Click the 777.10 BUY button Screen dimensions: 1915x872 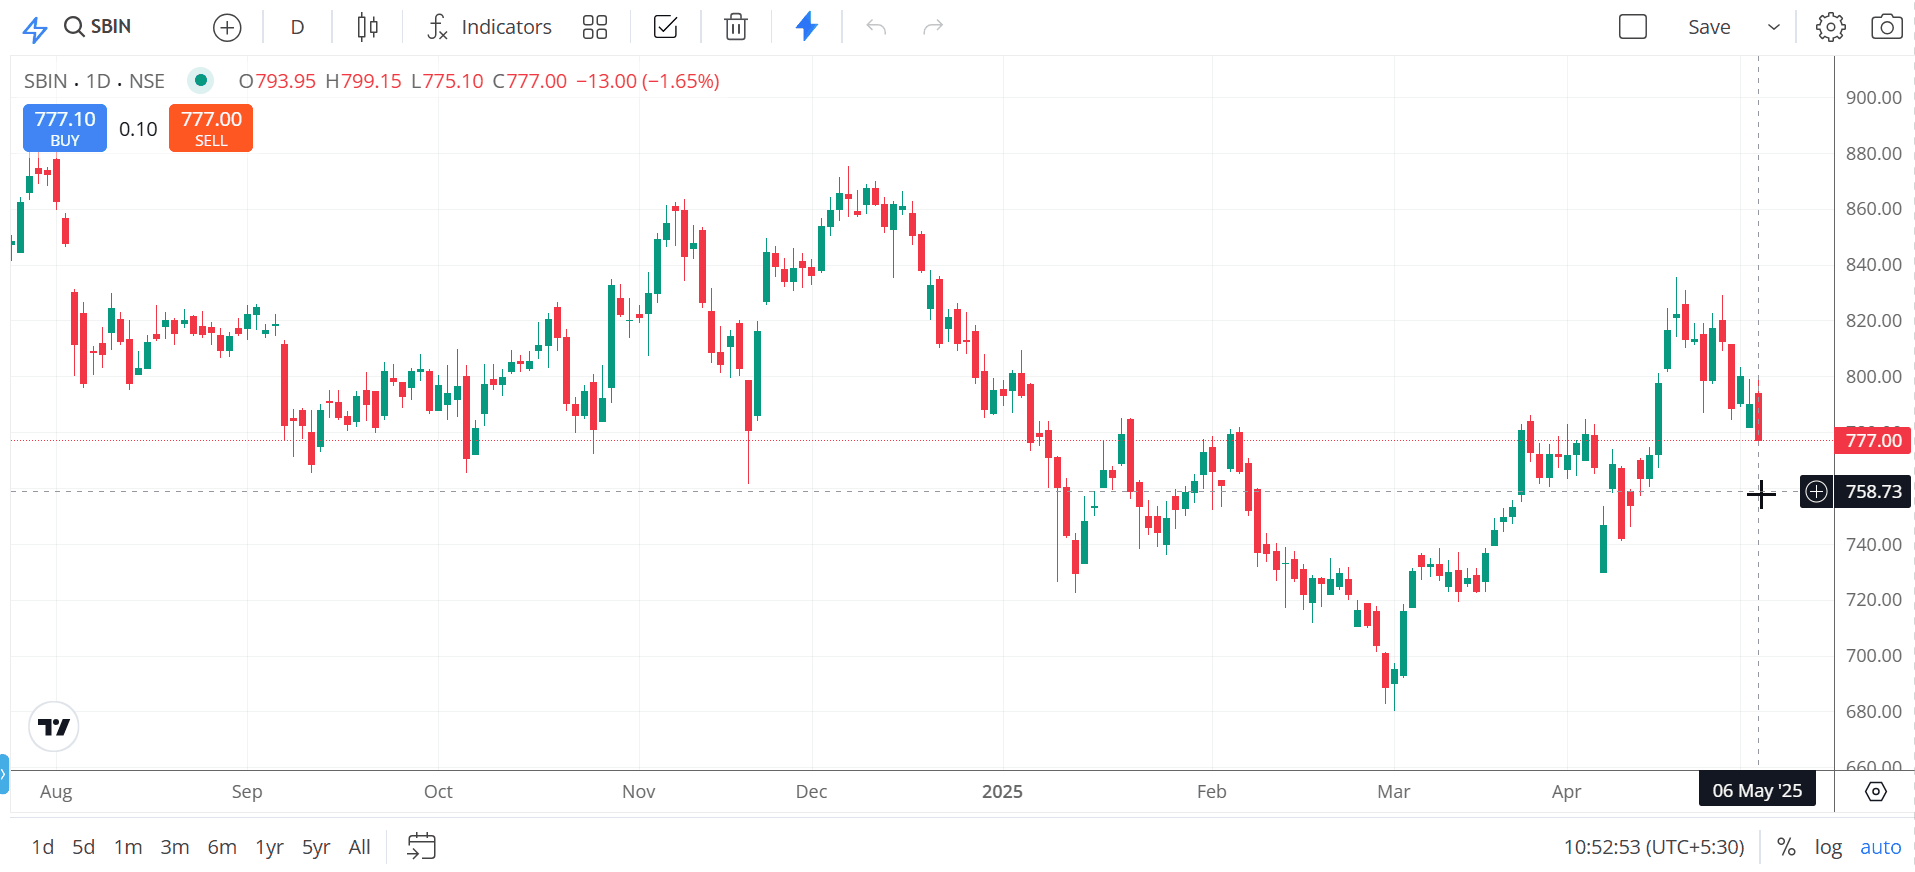tap(65, 128)
